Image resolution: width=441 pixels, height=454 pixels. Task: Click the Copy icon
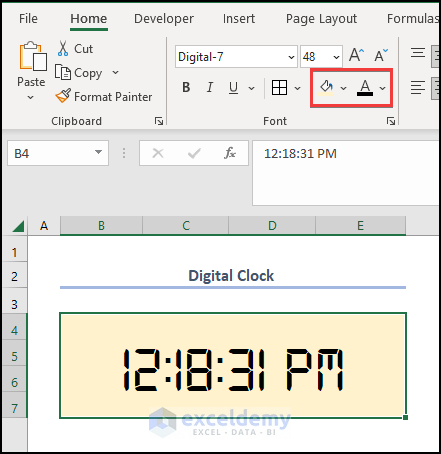63,72
